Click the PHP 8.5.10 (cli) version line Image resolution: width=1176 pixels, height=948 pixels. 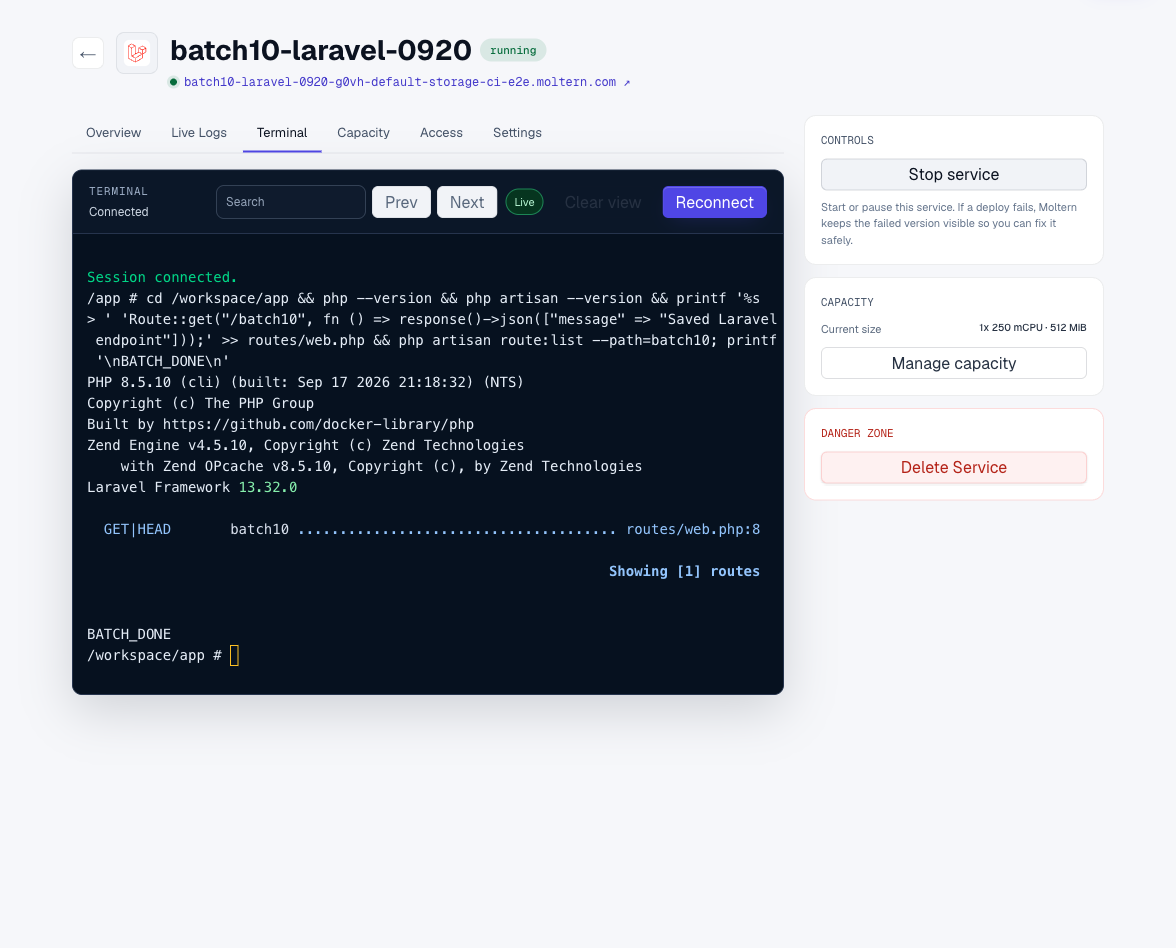(305, 382)
